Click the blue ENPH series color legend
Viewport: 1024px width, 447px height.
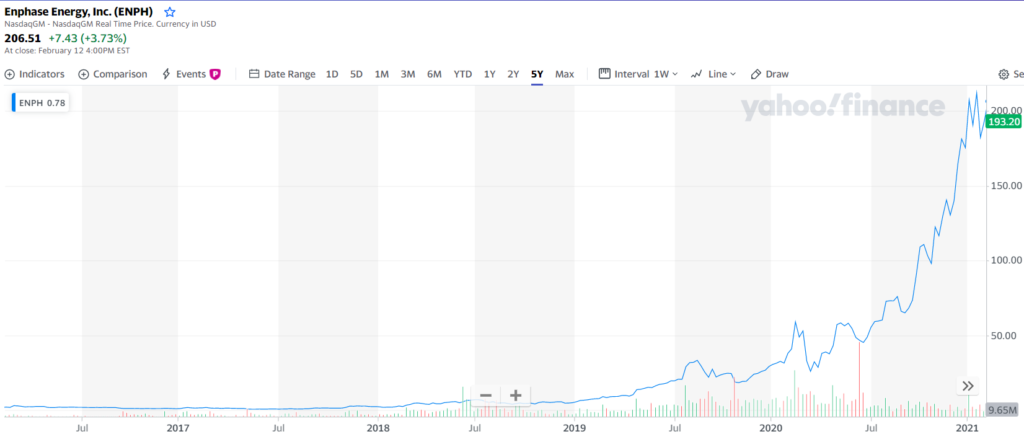click(14, 102)
